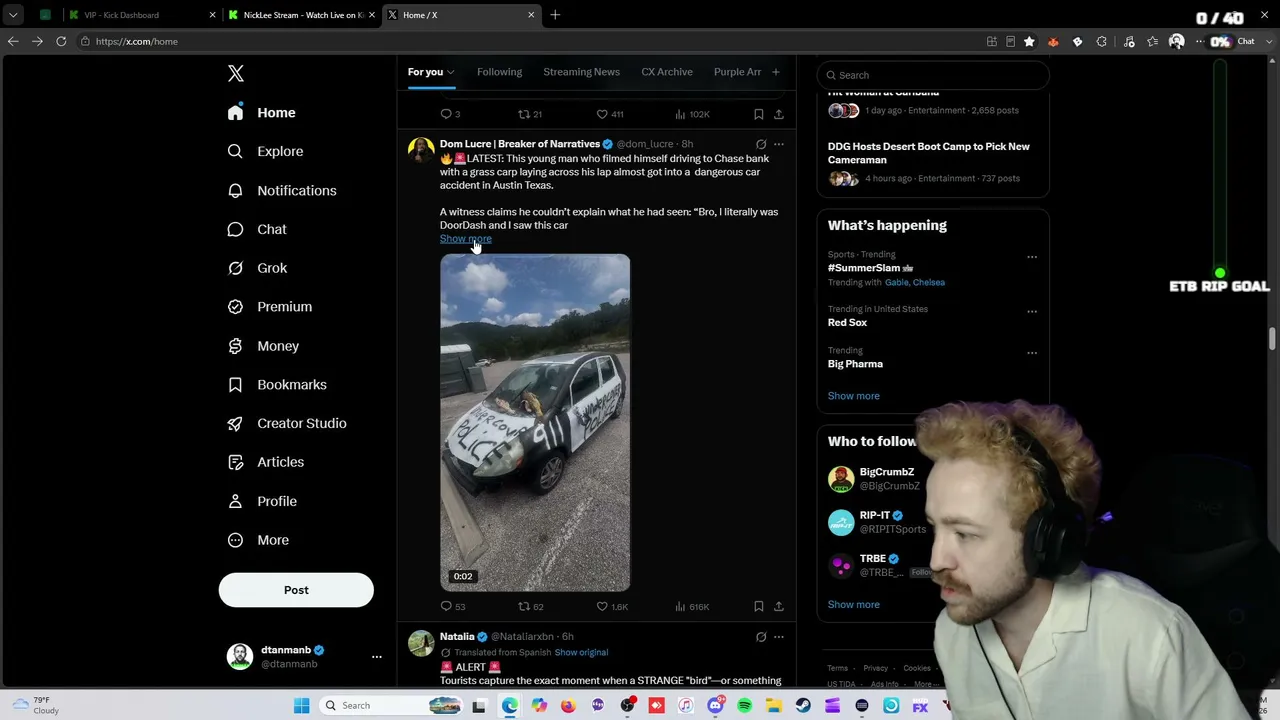Expand post text with Show more

click(x=466, y=239)
